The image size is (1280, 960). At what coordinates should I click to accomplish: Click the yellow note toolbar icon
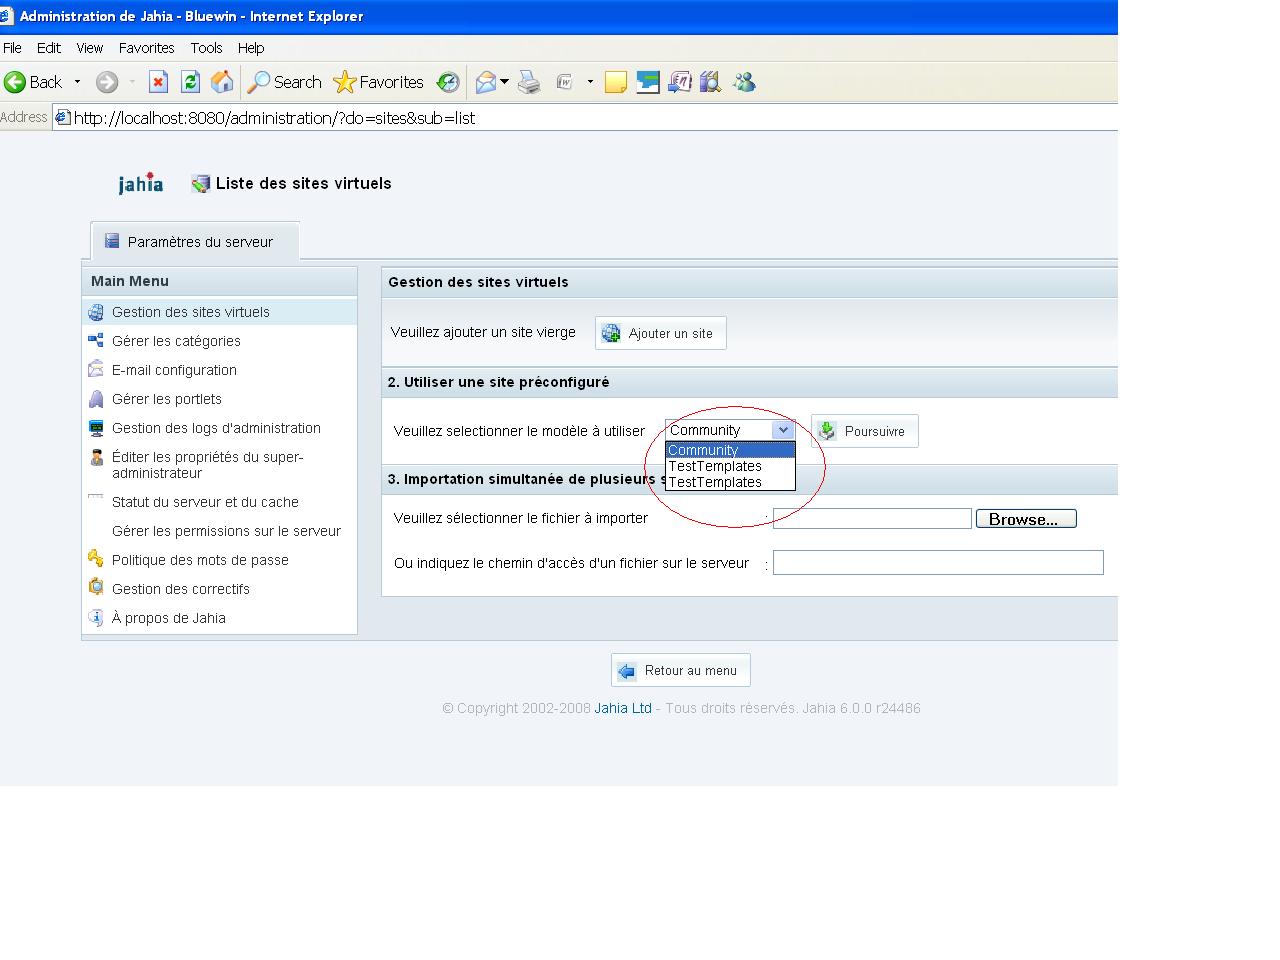tap(616, 82)
